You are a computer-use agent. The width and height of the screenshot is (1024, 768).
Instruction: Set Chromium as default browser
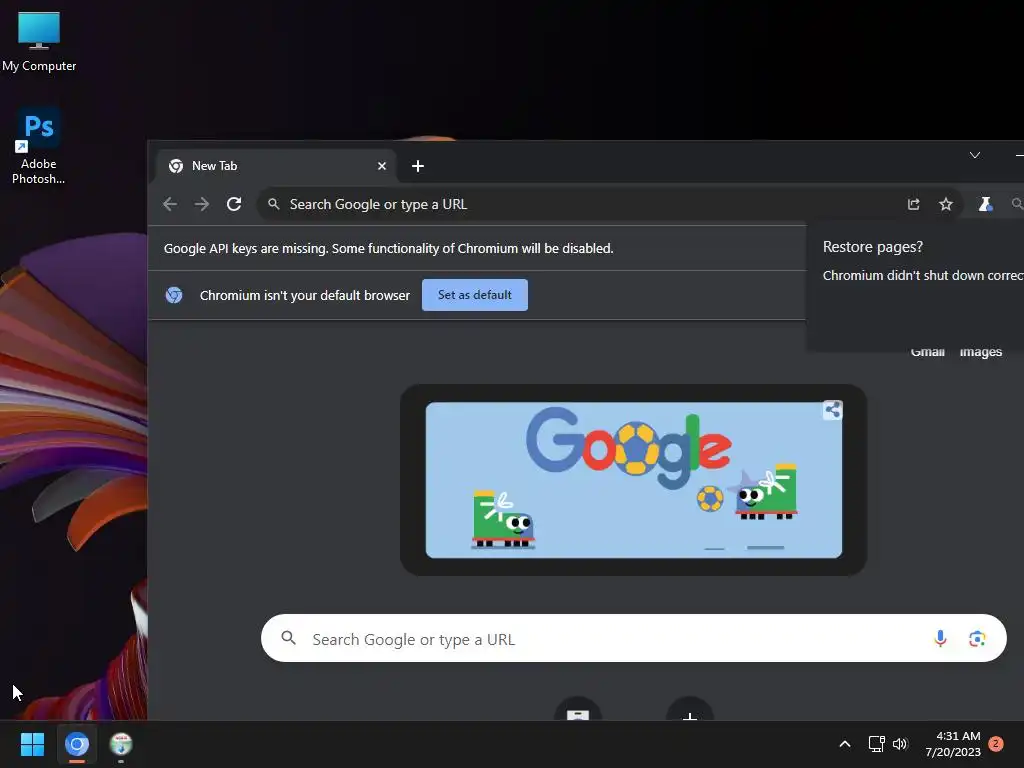475,295
